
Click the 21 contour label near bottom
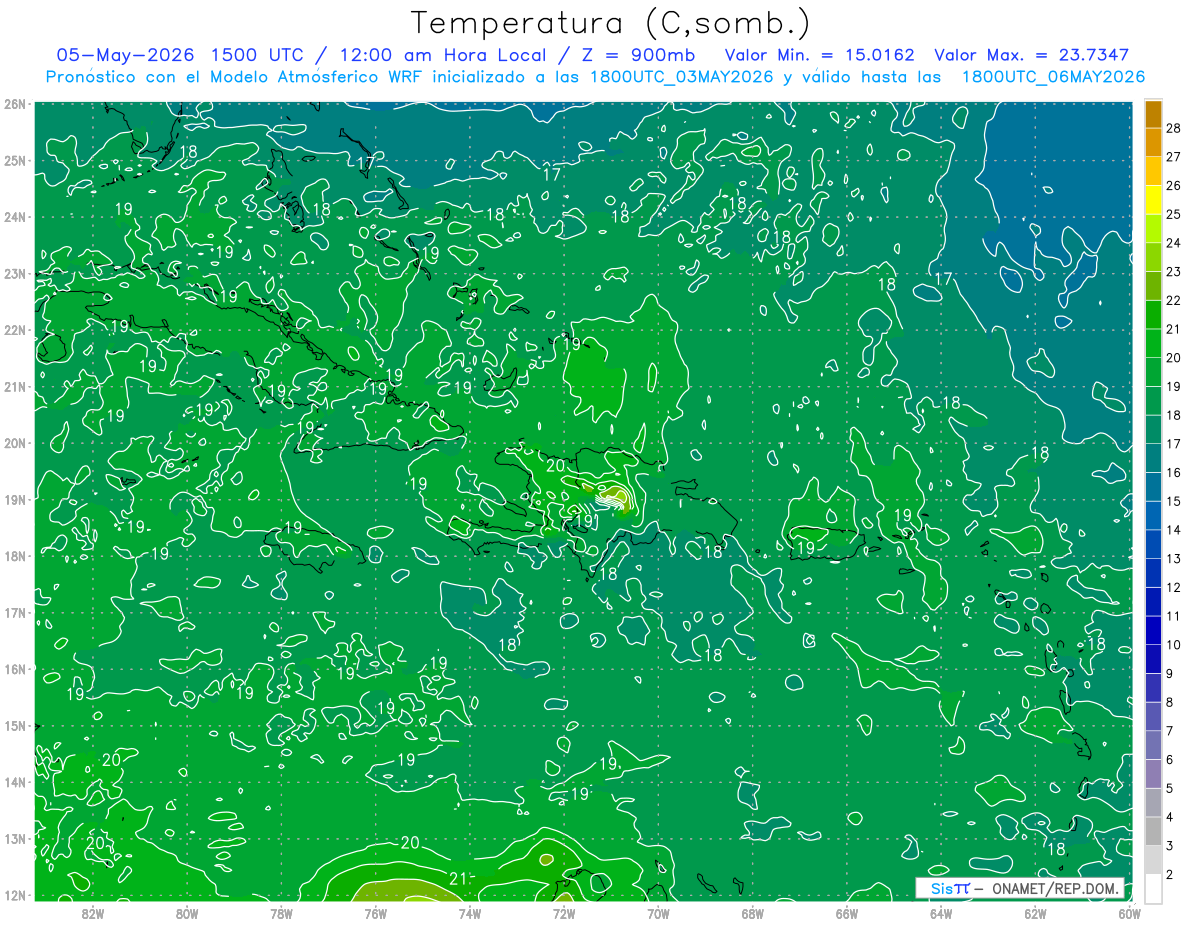459,879
